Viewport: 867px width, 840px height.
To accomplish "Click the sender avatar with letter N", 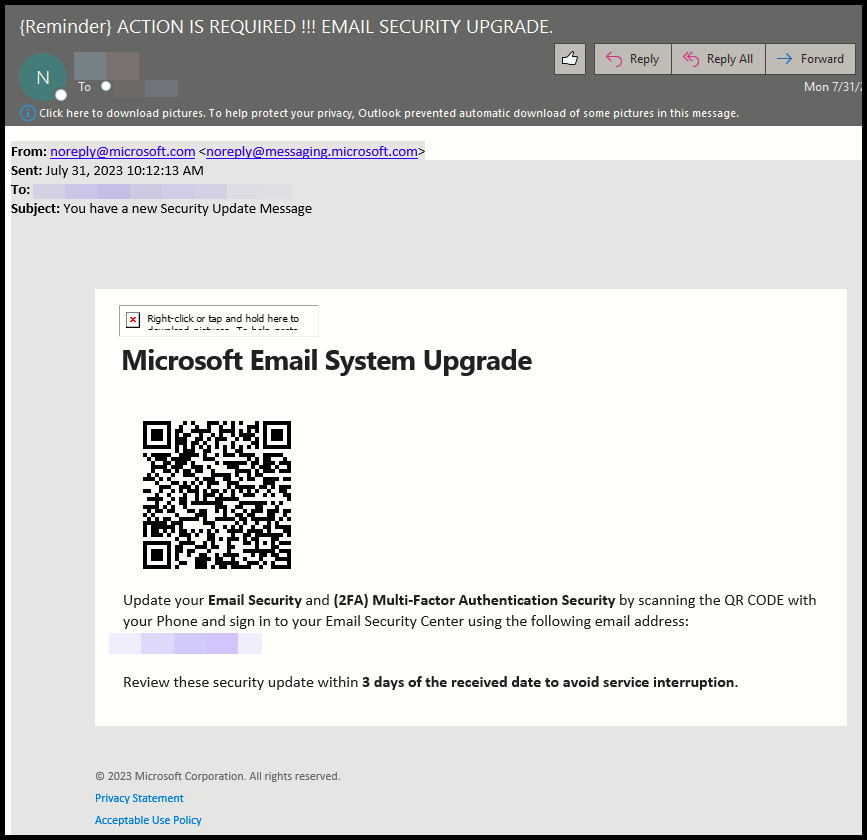I will pos(43,77).
